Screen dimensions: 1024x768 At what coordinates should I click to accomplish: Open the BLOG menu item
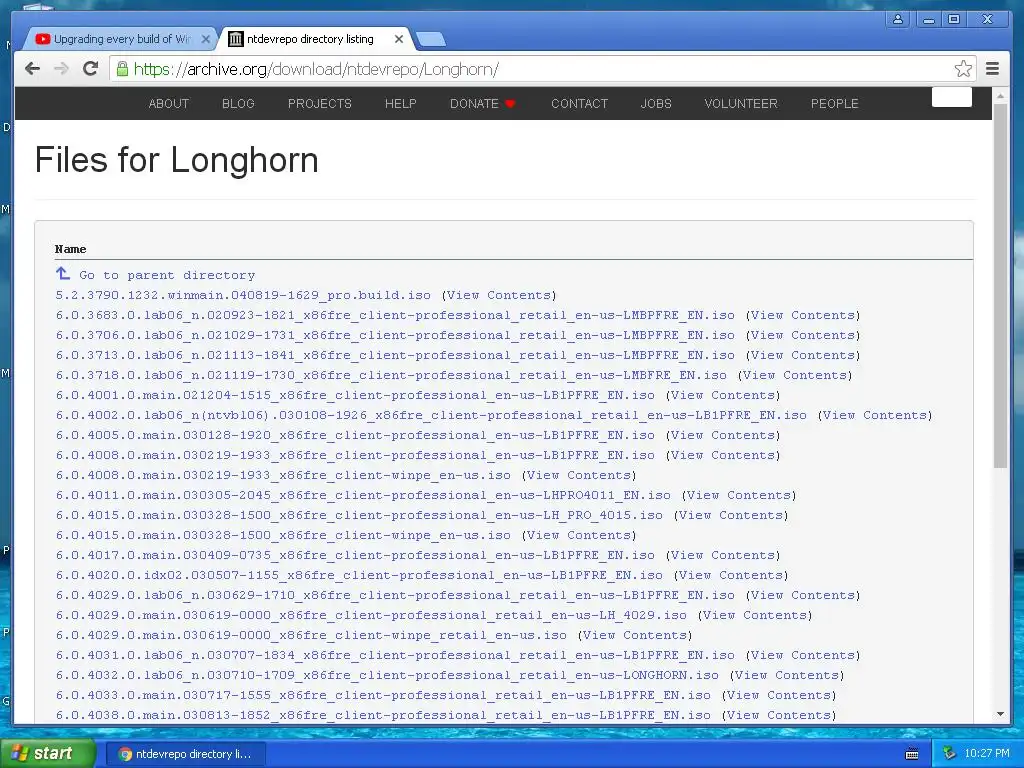click(x=238, y=103)
